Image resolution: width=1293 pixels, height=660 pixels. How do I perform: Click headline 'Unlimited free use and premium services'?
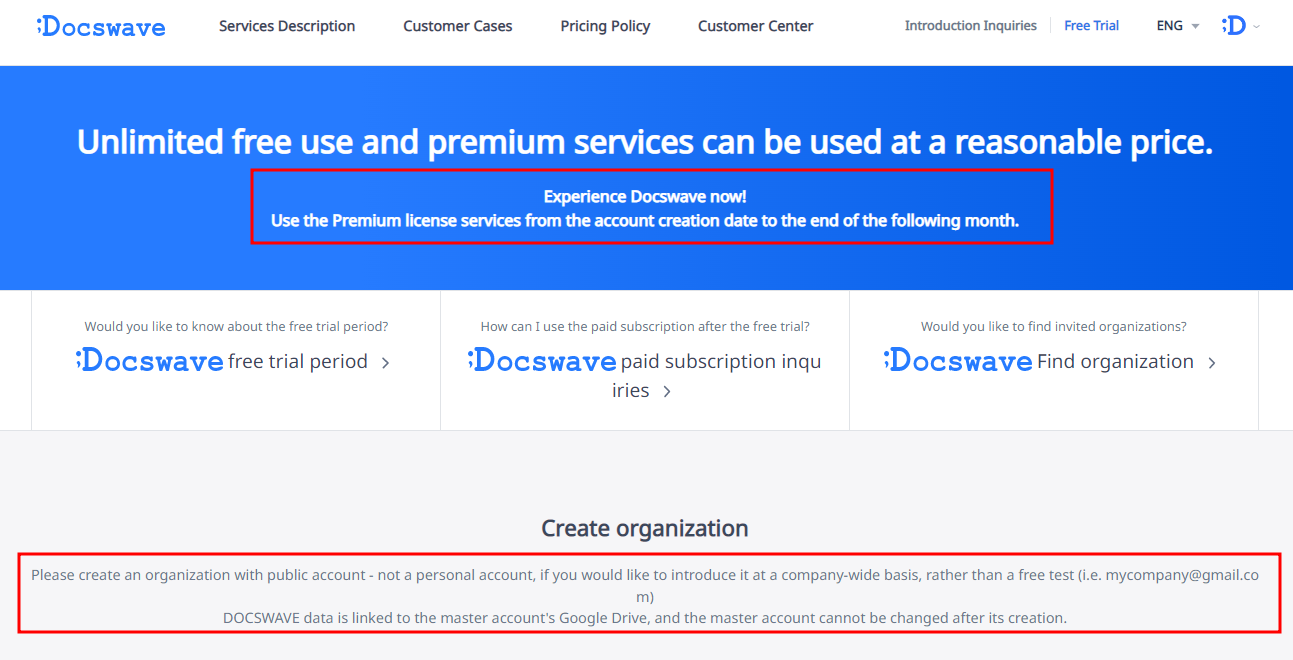(x=645, y=142)
